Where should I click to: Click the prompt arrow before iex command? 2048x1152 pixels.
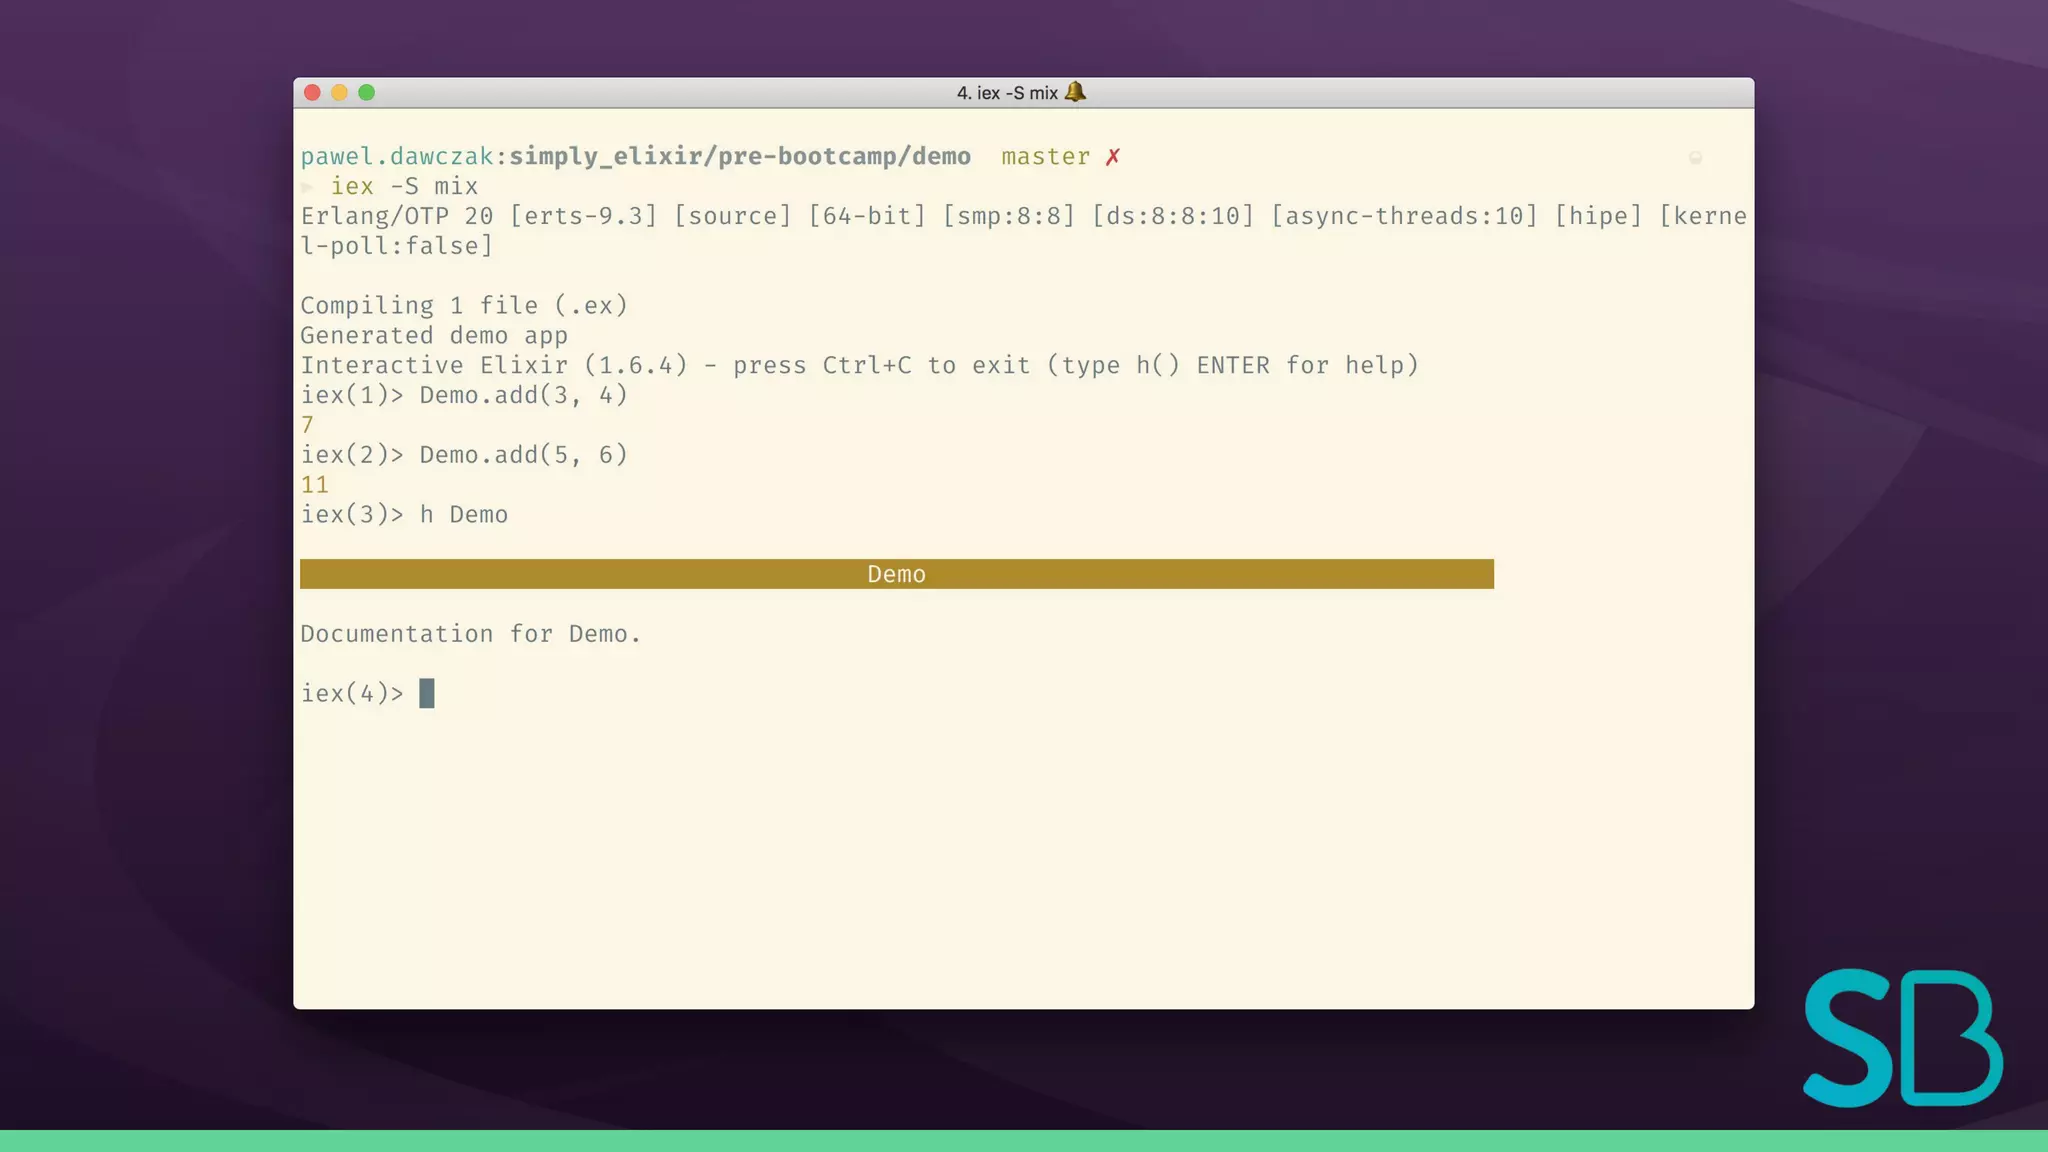308,187
